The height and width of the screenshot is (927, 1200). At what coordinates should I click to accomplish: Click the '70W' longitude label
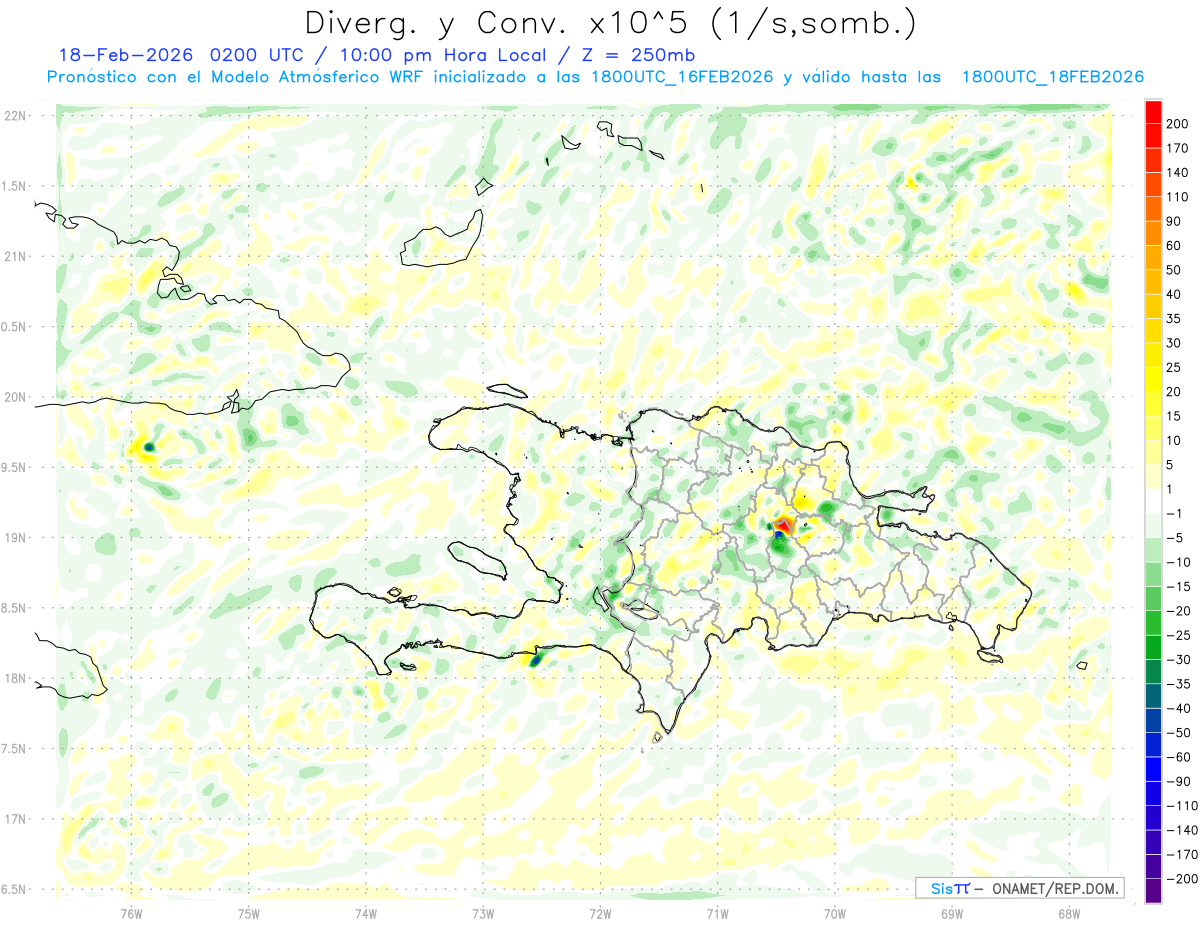click(x=835, y=913)
